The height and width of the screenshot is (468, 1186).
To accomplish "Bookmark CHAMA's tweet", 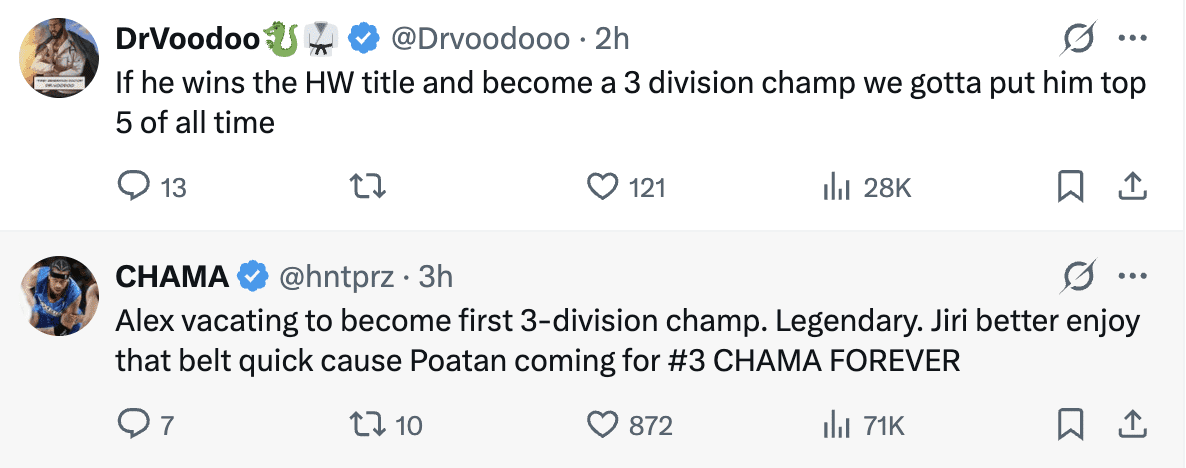I will point(1071,425).
